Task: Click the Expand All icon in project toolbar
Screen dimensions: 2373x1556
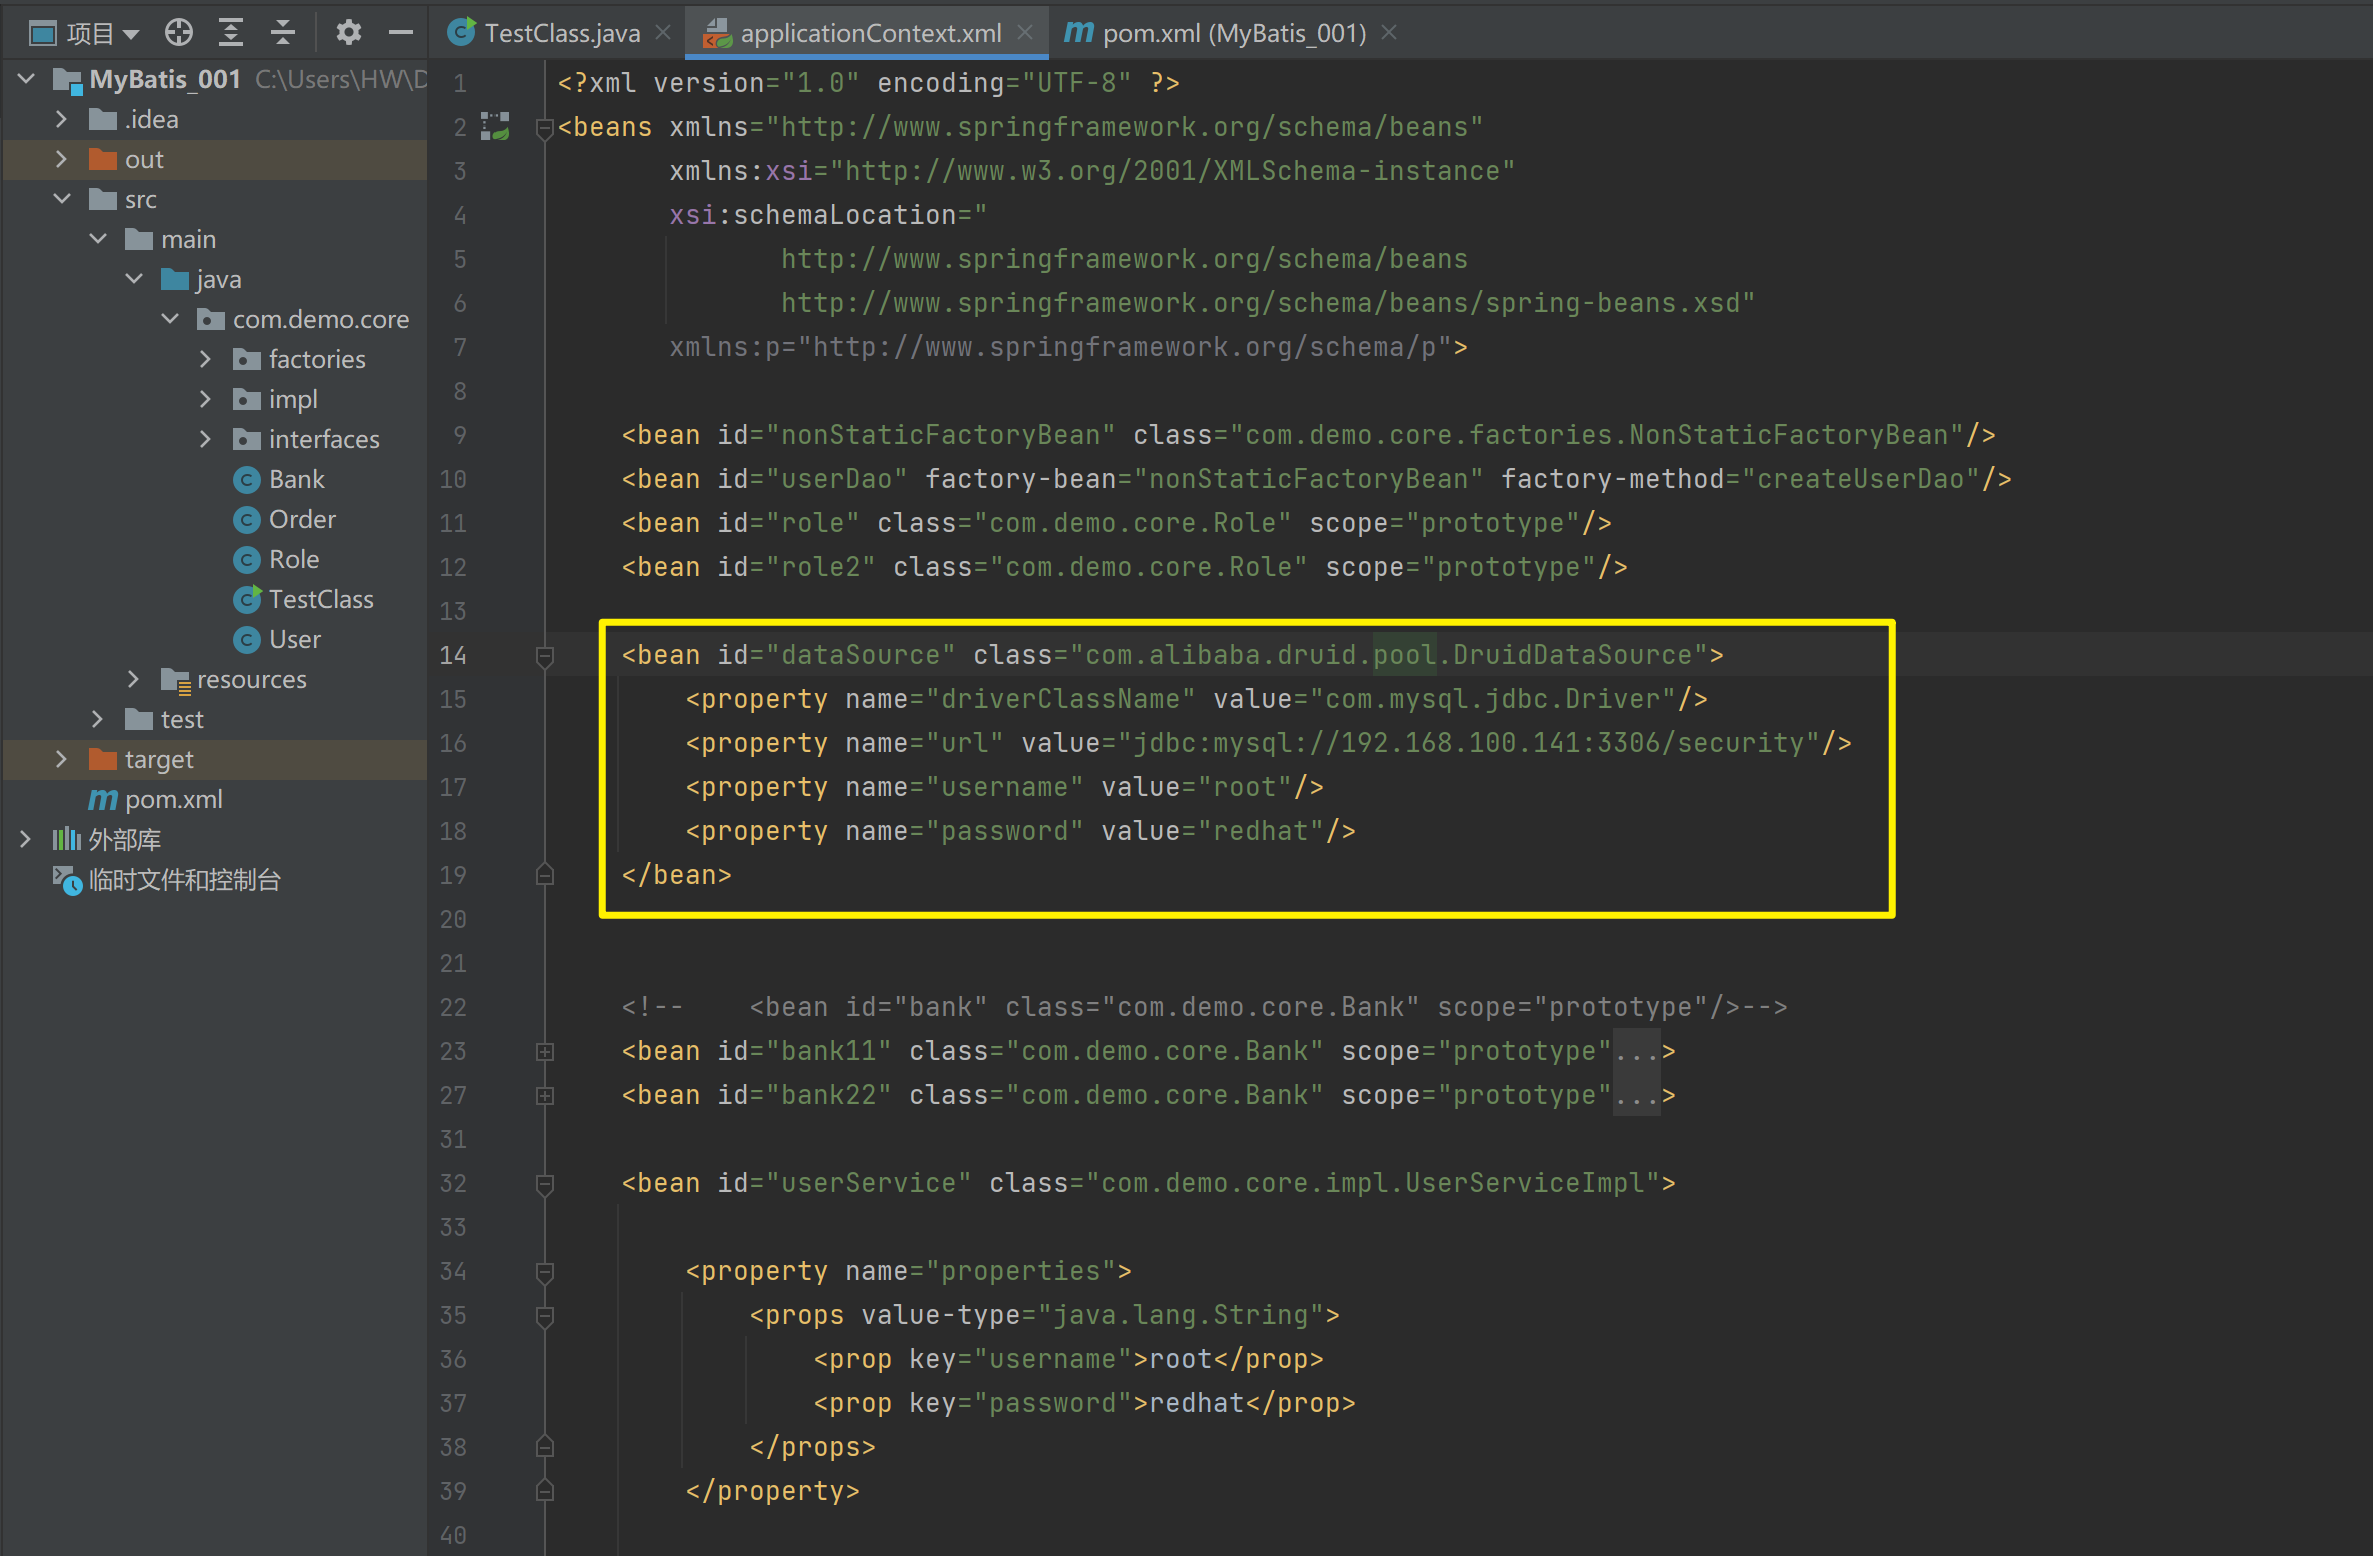Action: click(x=231, y=33)
